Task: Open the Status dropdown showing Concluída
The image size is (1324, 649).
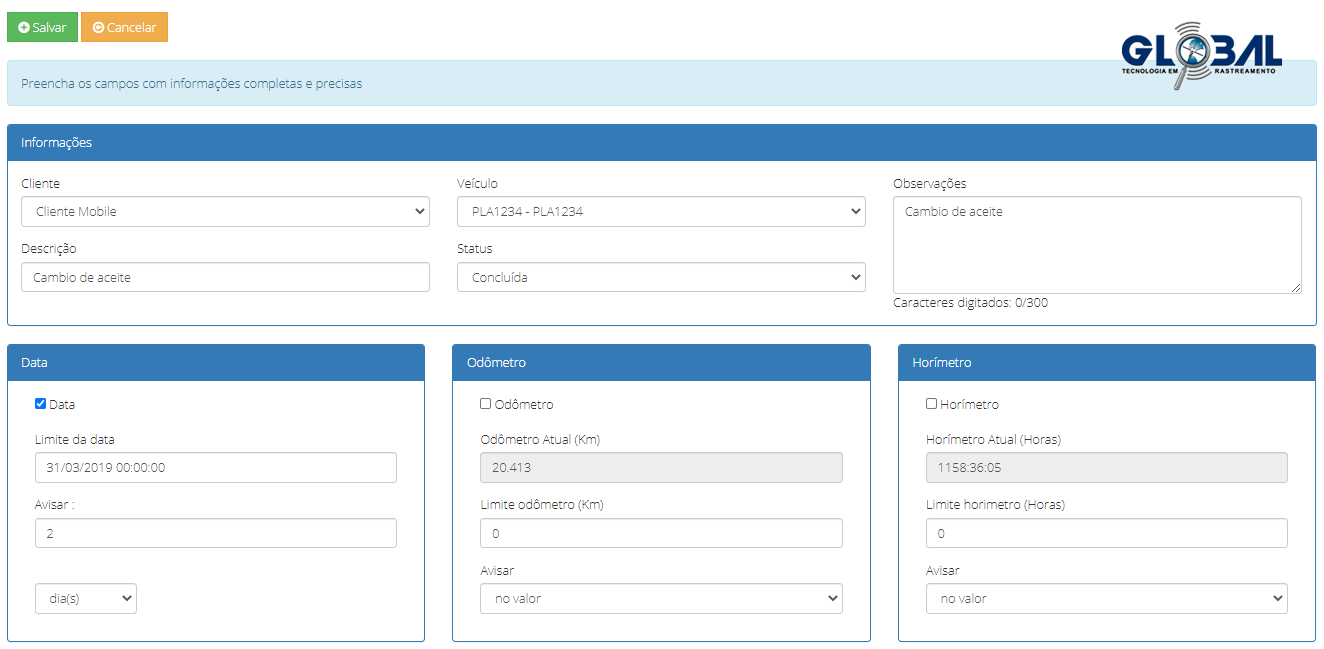Action: point(661,277)
